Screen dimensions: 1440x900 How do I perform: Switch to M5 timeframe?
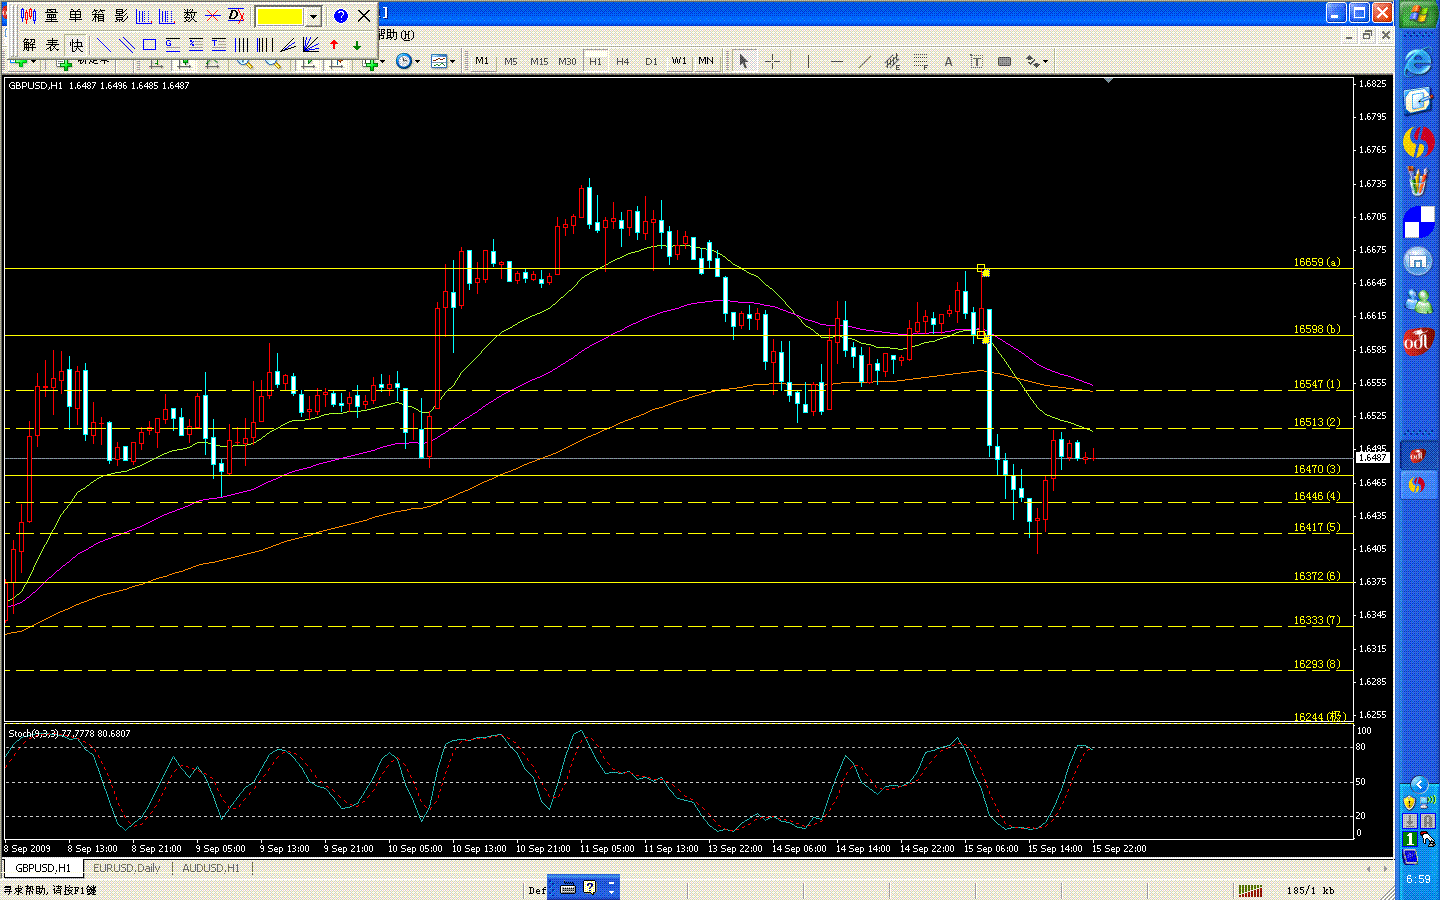click(511, 61)
